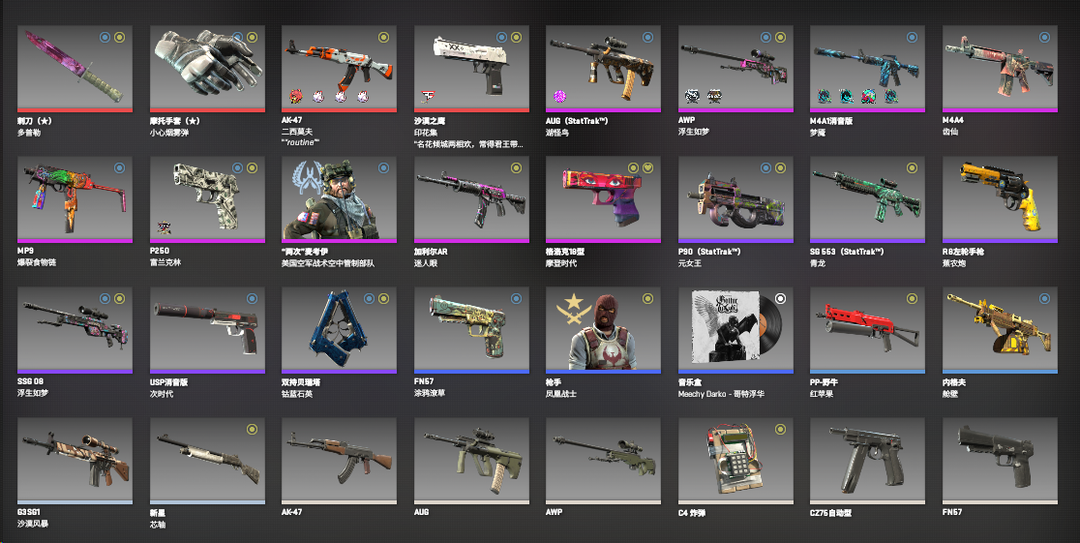Image resolution: width=1080 pixels, height=543 pixels.
Task: Click the FaZe sticker on the 沙漠之鹰
Action: pos(427,96)
